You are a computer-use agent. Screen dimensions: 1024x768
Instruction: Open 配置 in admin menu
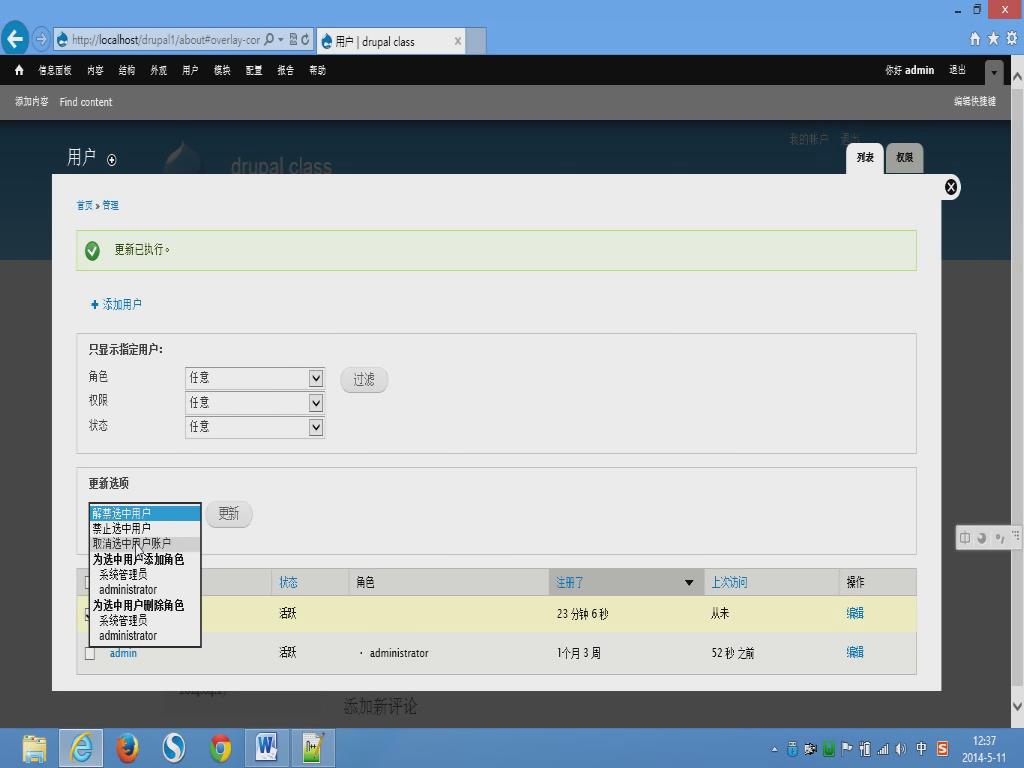(x=254, y=70)
